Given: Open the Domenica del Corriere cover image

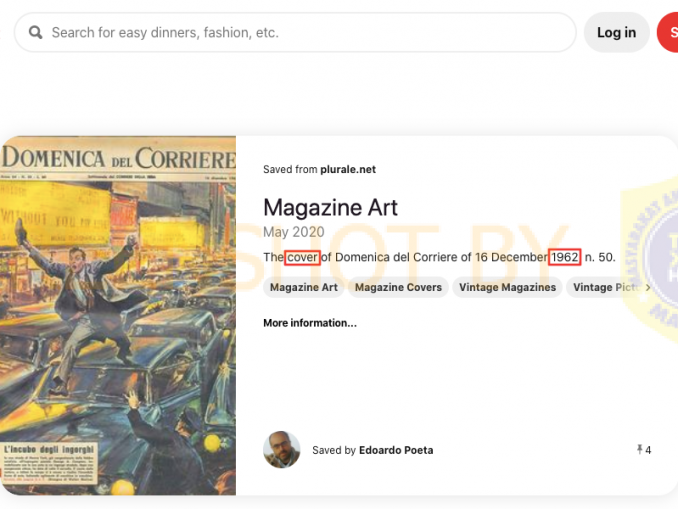Looking at the screenshot, I should click(118, 316).
